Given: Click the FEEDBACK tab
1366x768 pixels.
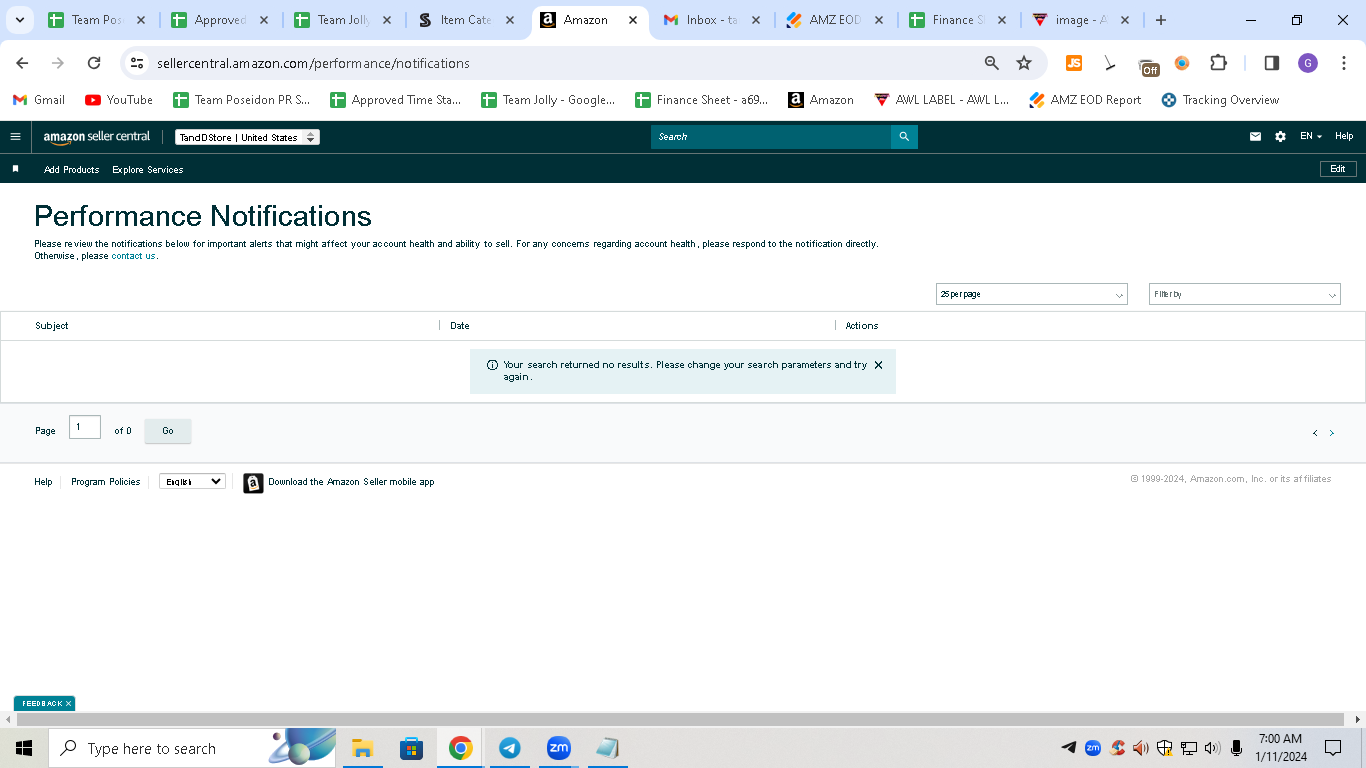Looking at the screenshot, I should click(x=44, y=703).
